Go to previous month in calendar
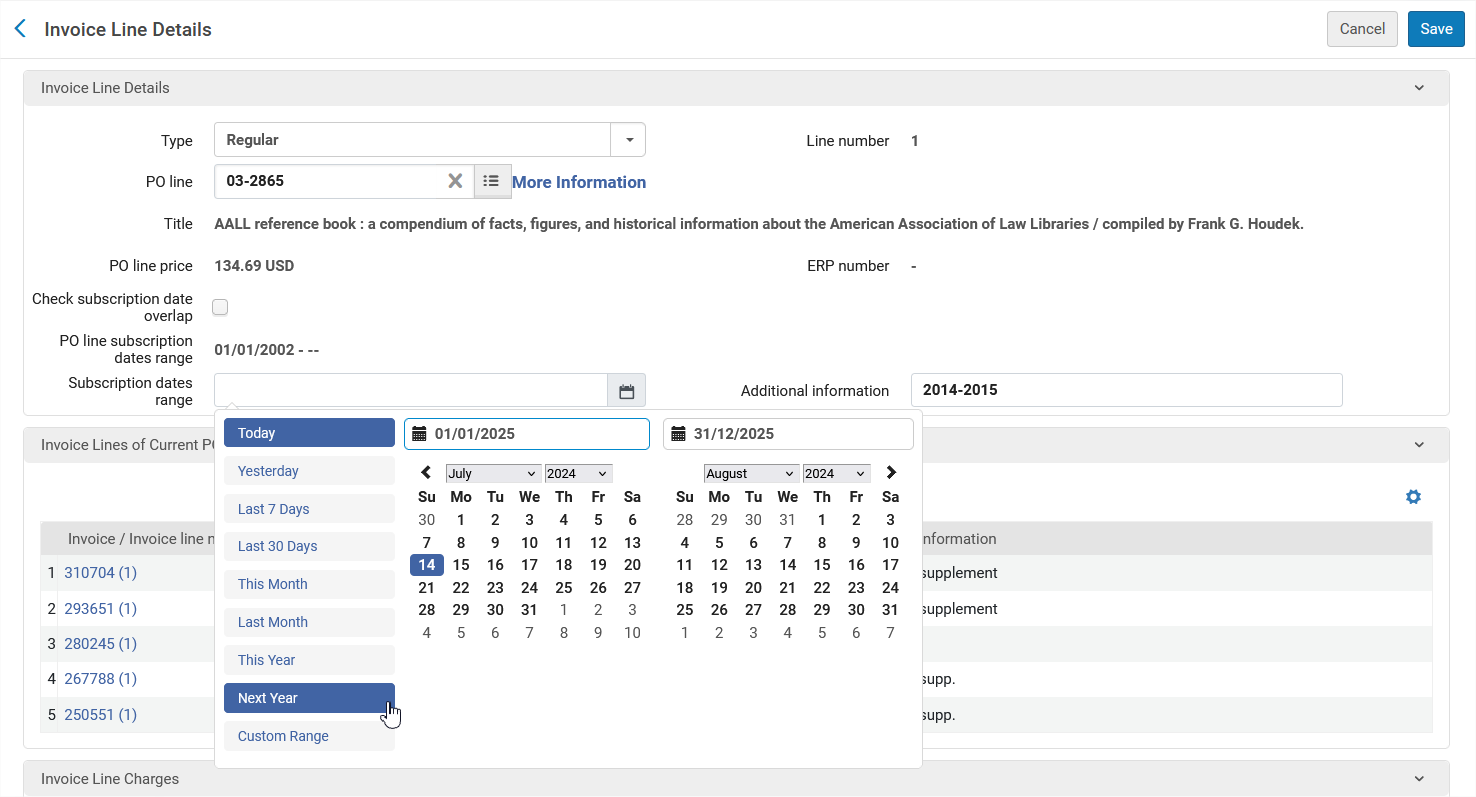This screenshot has width=1476, height=797. coord(427,473)
